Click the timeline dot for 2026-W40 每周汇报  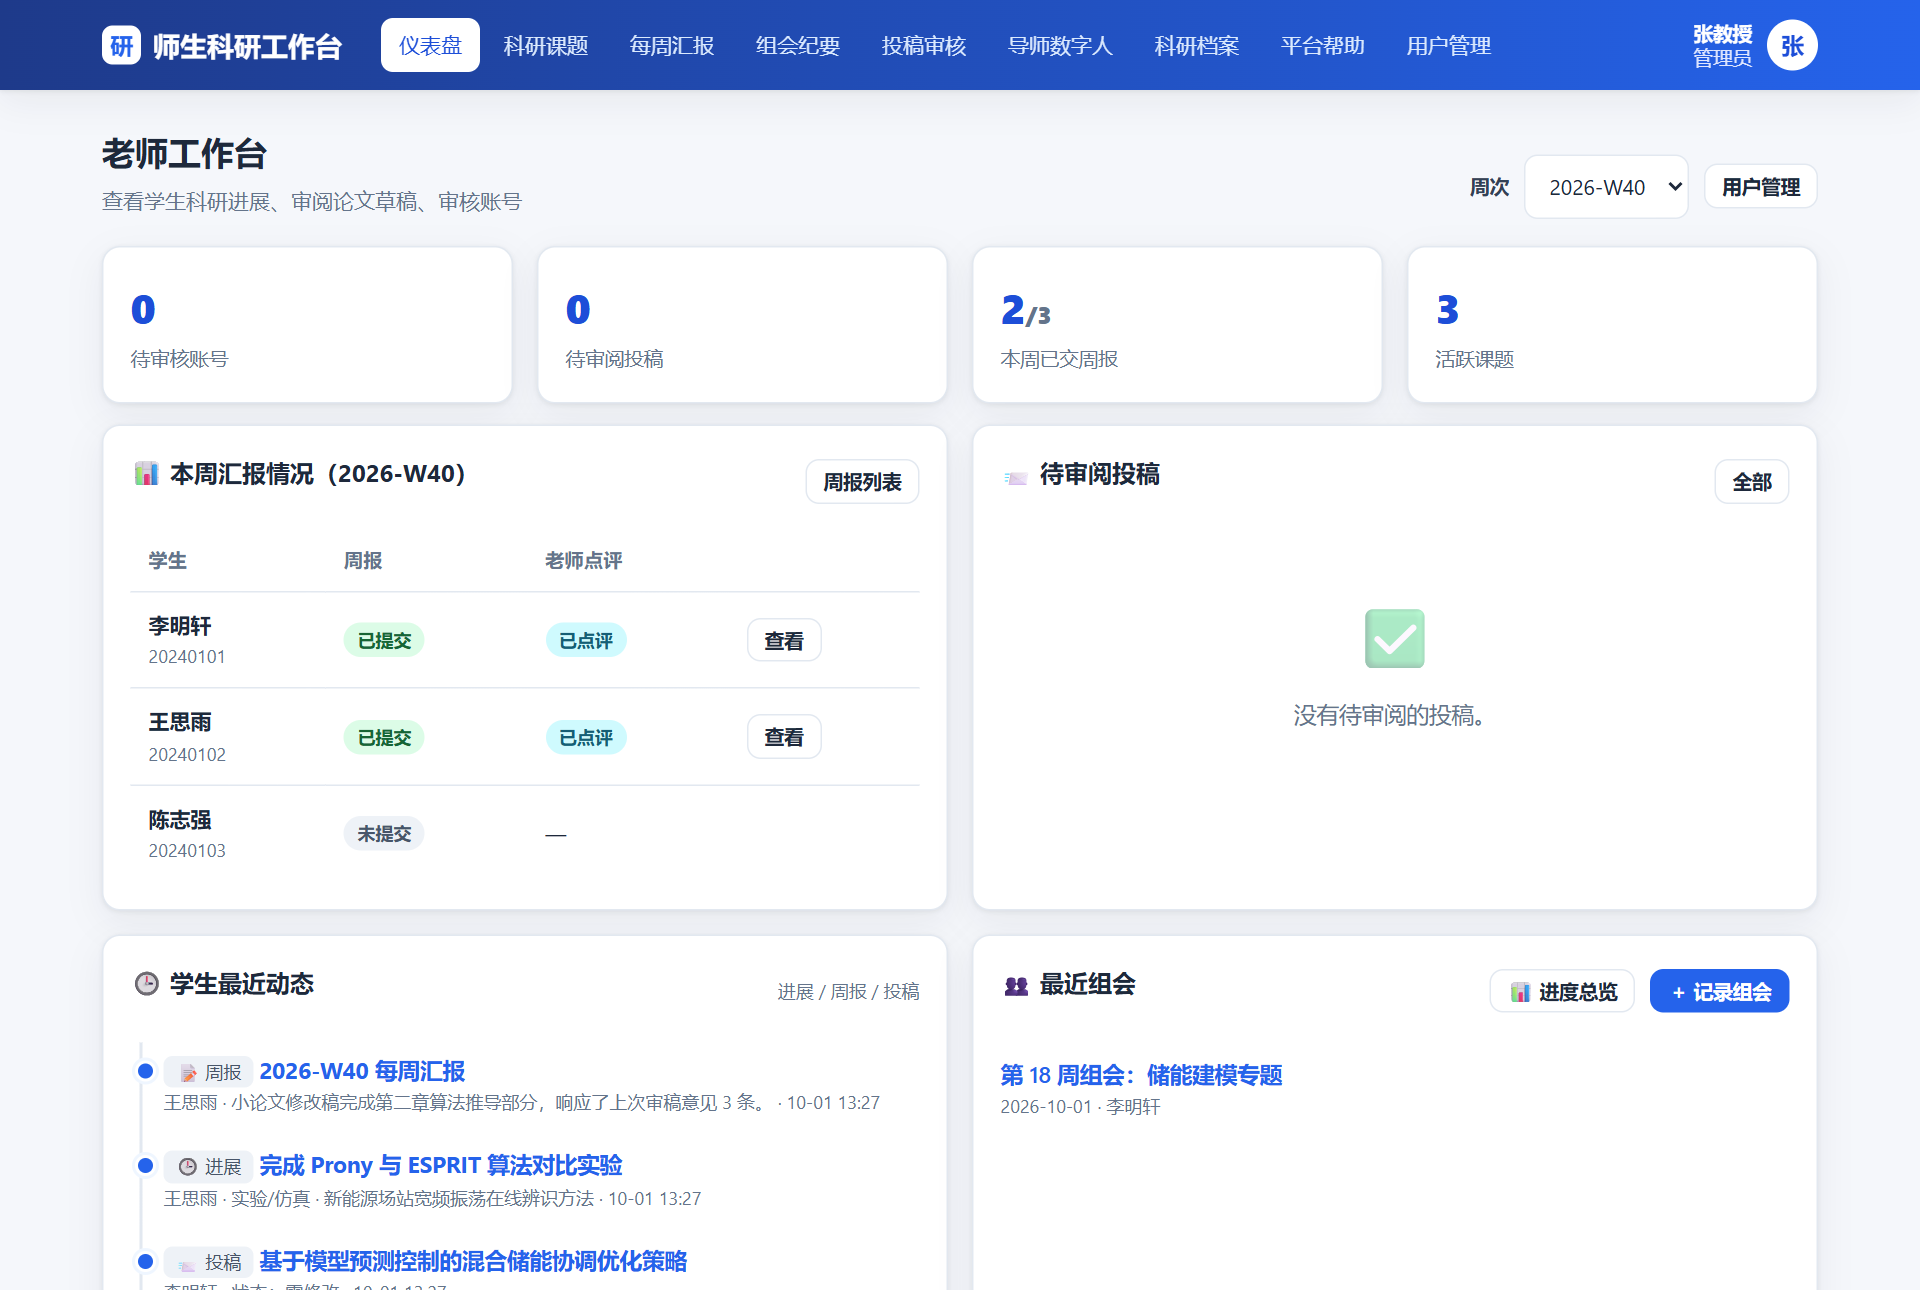[145, 1071]
